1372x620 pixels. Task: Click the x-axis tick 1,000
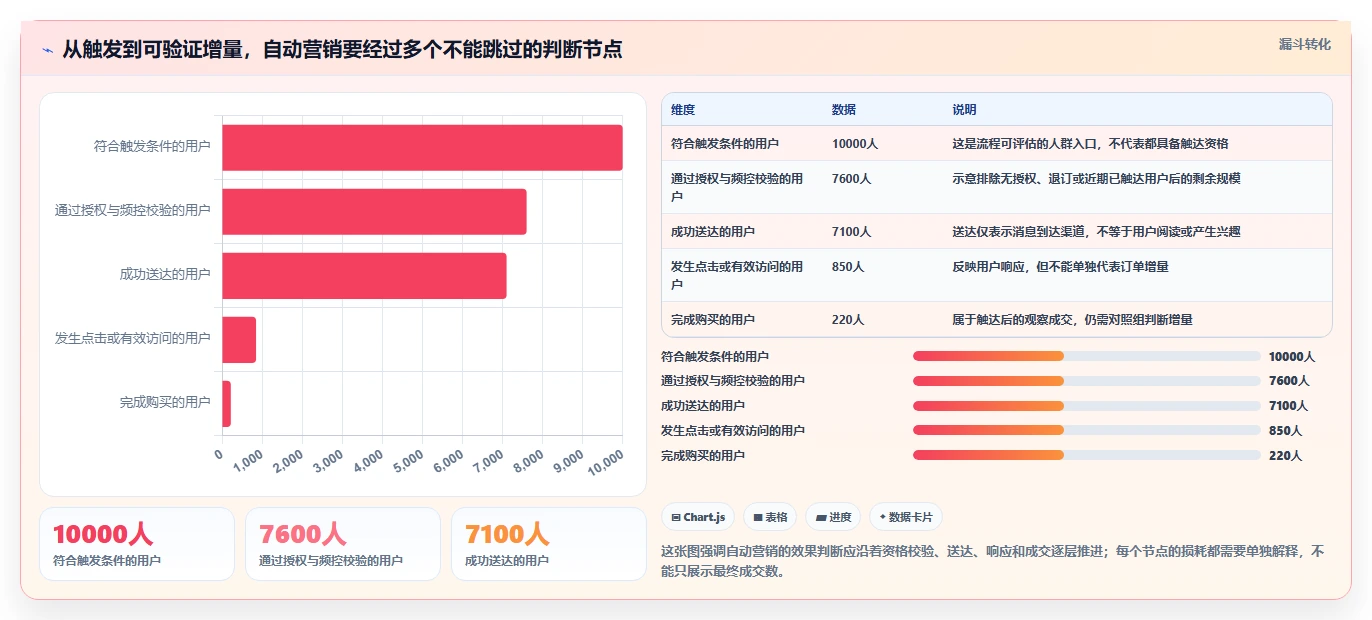[x=248, y=461]
